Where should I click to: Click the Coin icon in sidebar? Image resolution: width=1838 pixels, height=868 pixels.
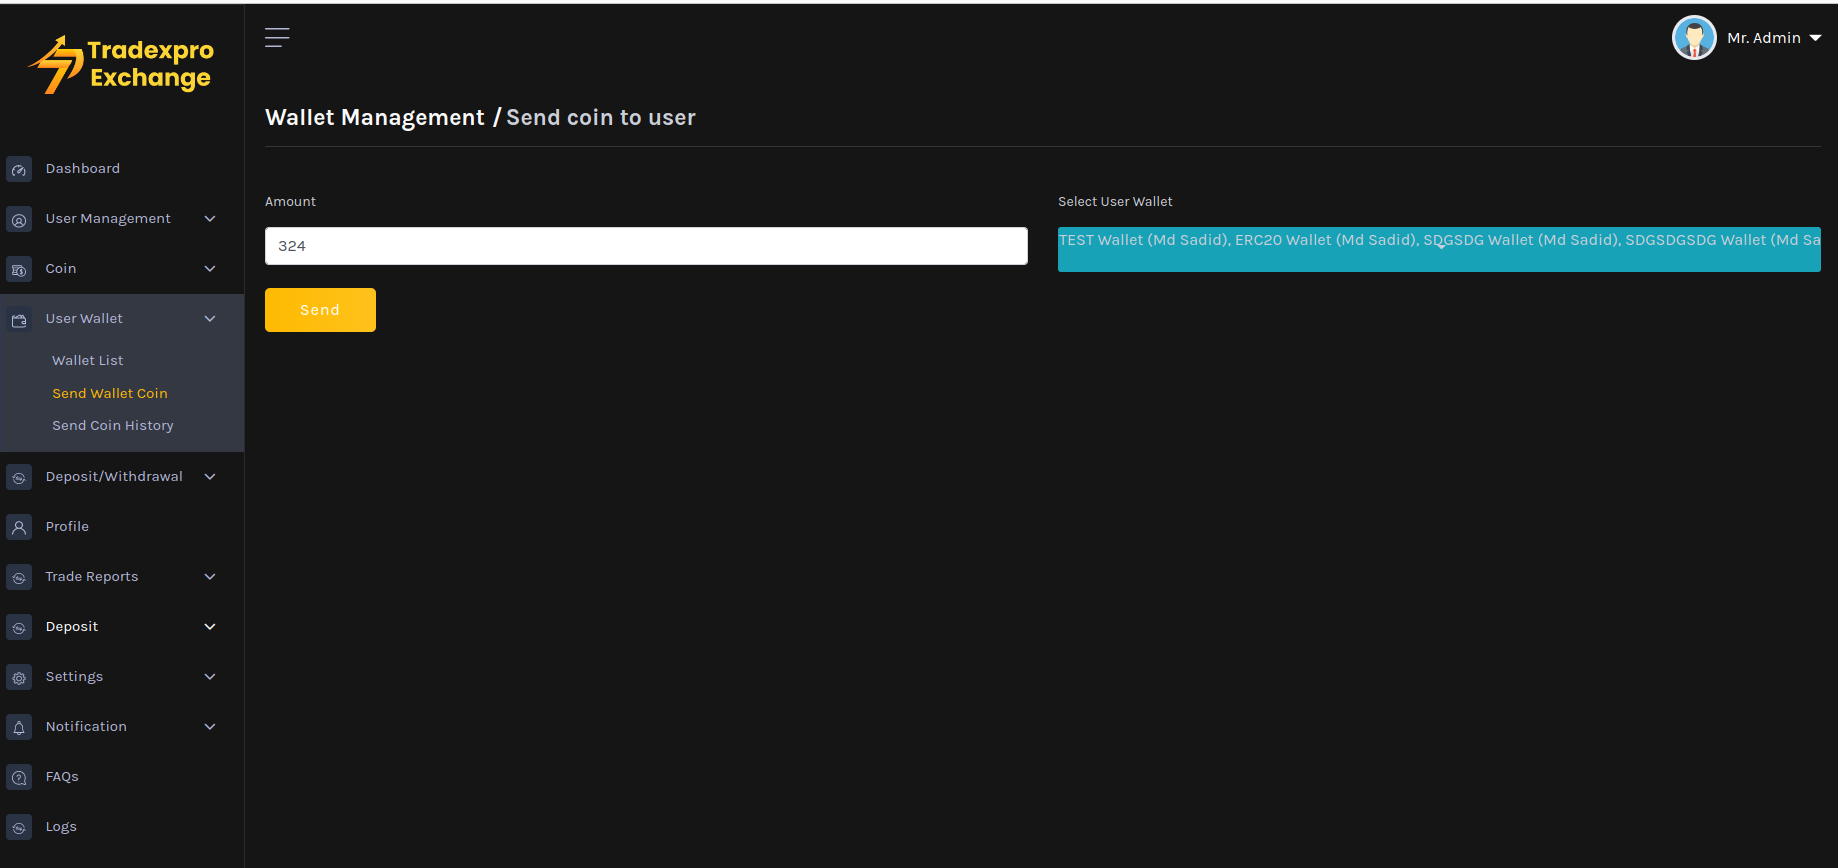19,270
